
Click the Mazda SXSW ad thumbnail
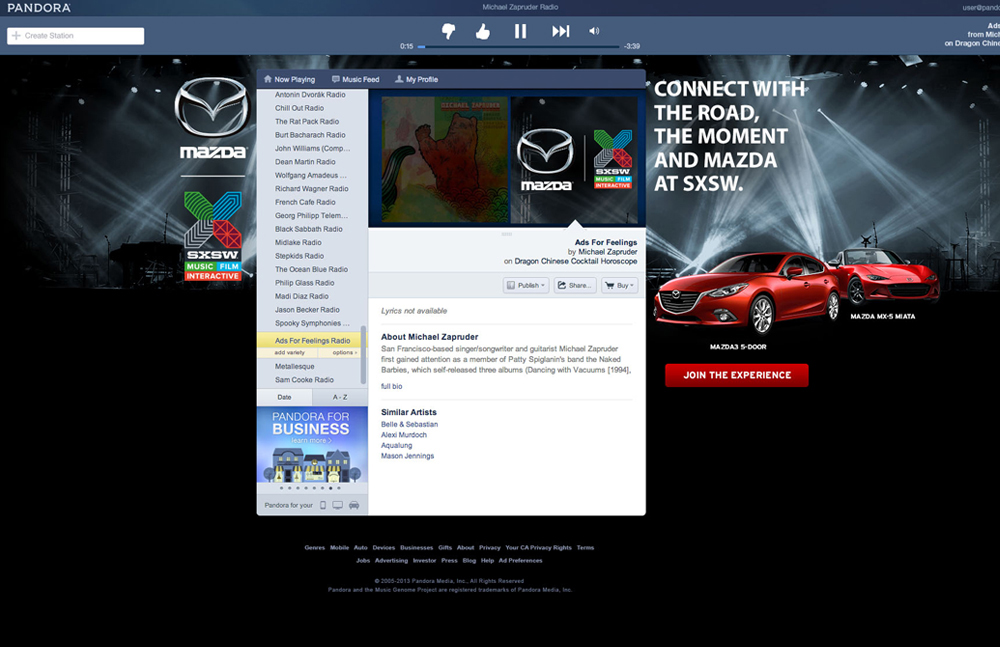tap(574, 160)
